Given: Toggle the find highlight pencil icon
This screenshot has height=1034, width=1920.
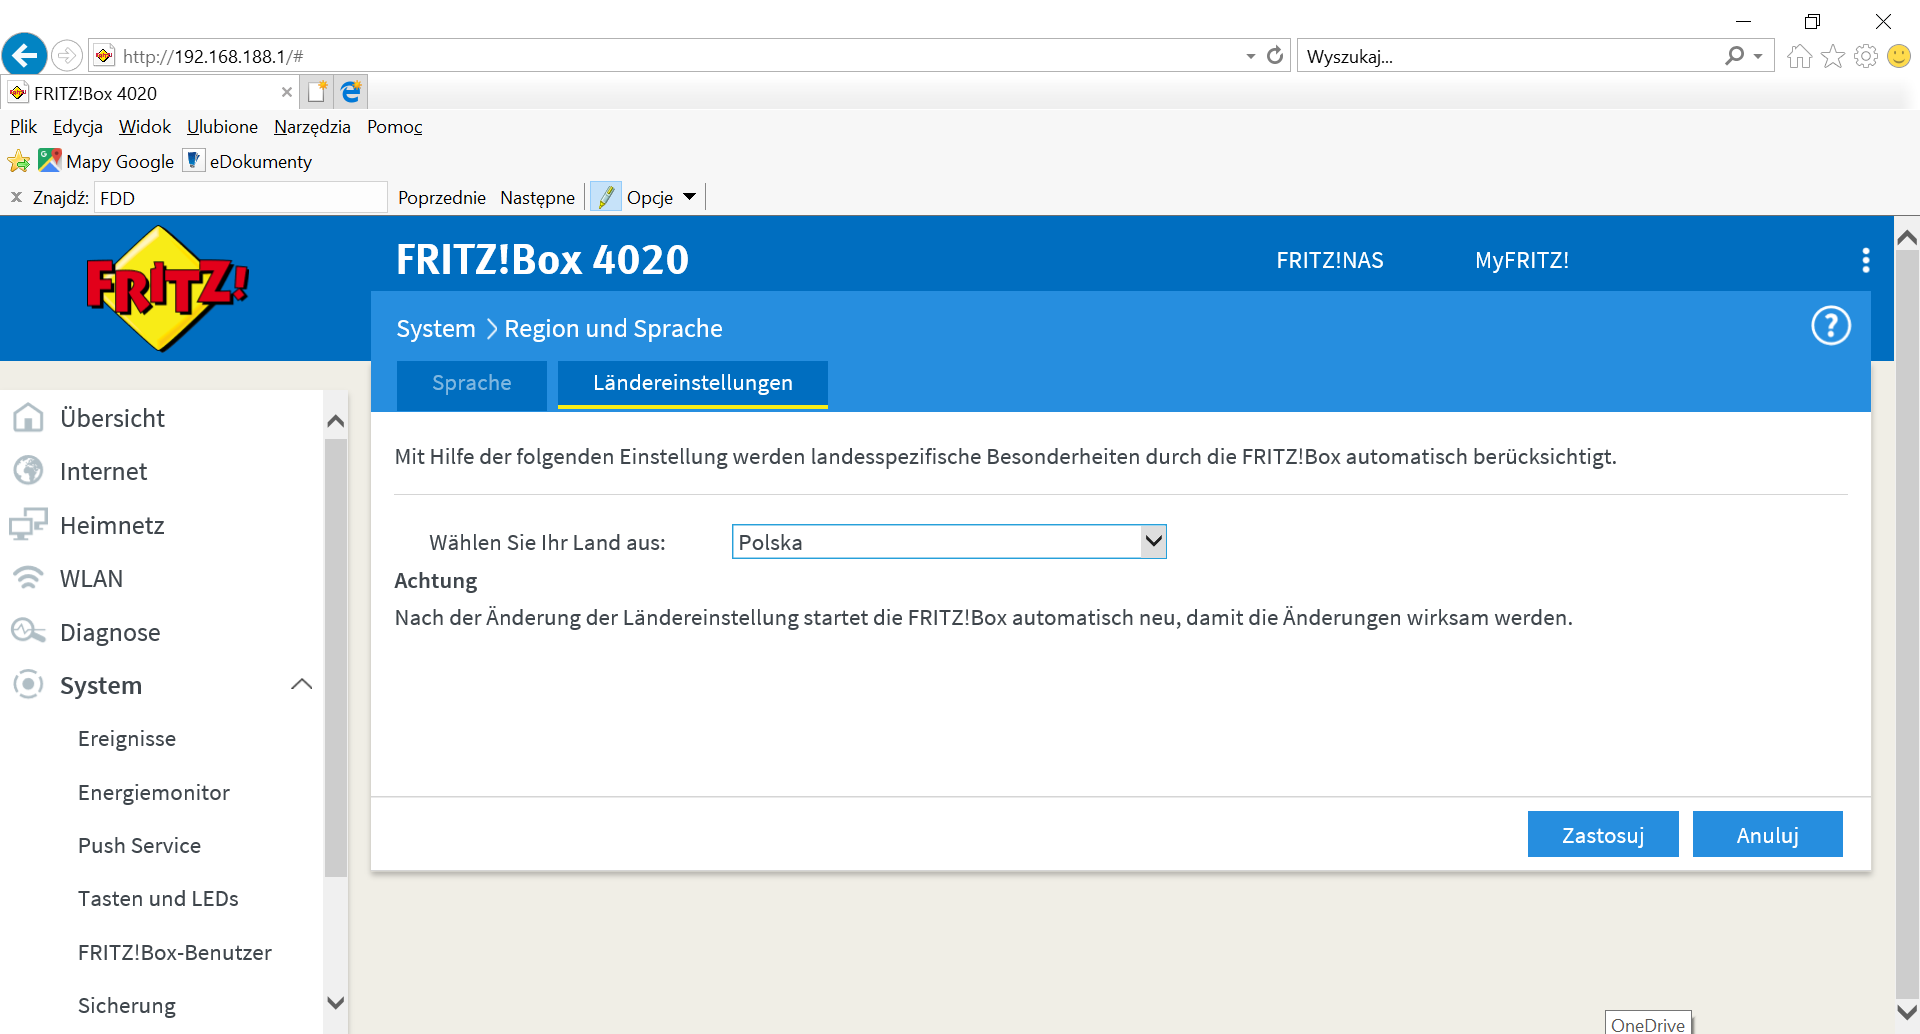Looking at the screenshot, I should (x=606, y=197).
